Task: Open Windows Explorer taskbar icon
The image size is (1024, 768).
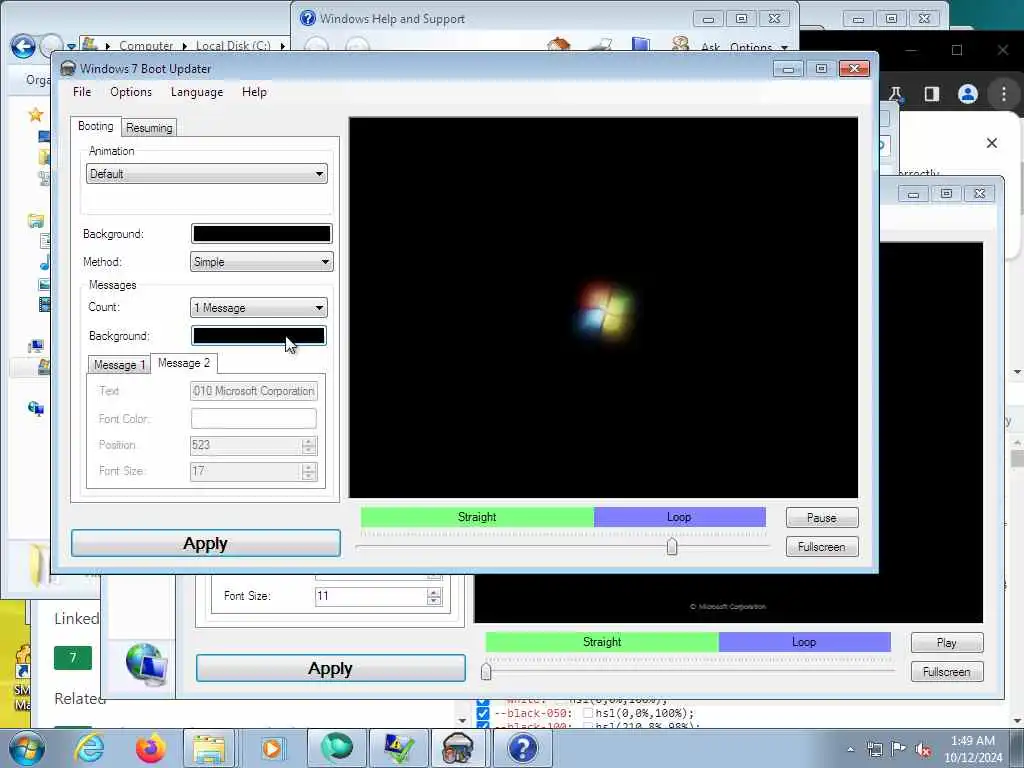Action: [209, 748]
